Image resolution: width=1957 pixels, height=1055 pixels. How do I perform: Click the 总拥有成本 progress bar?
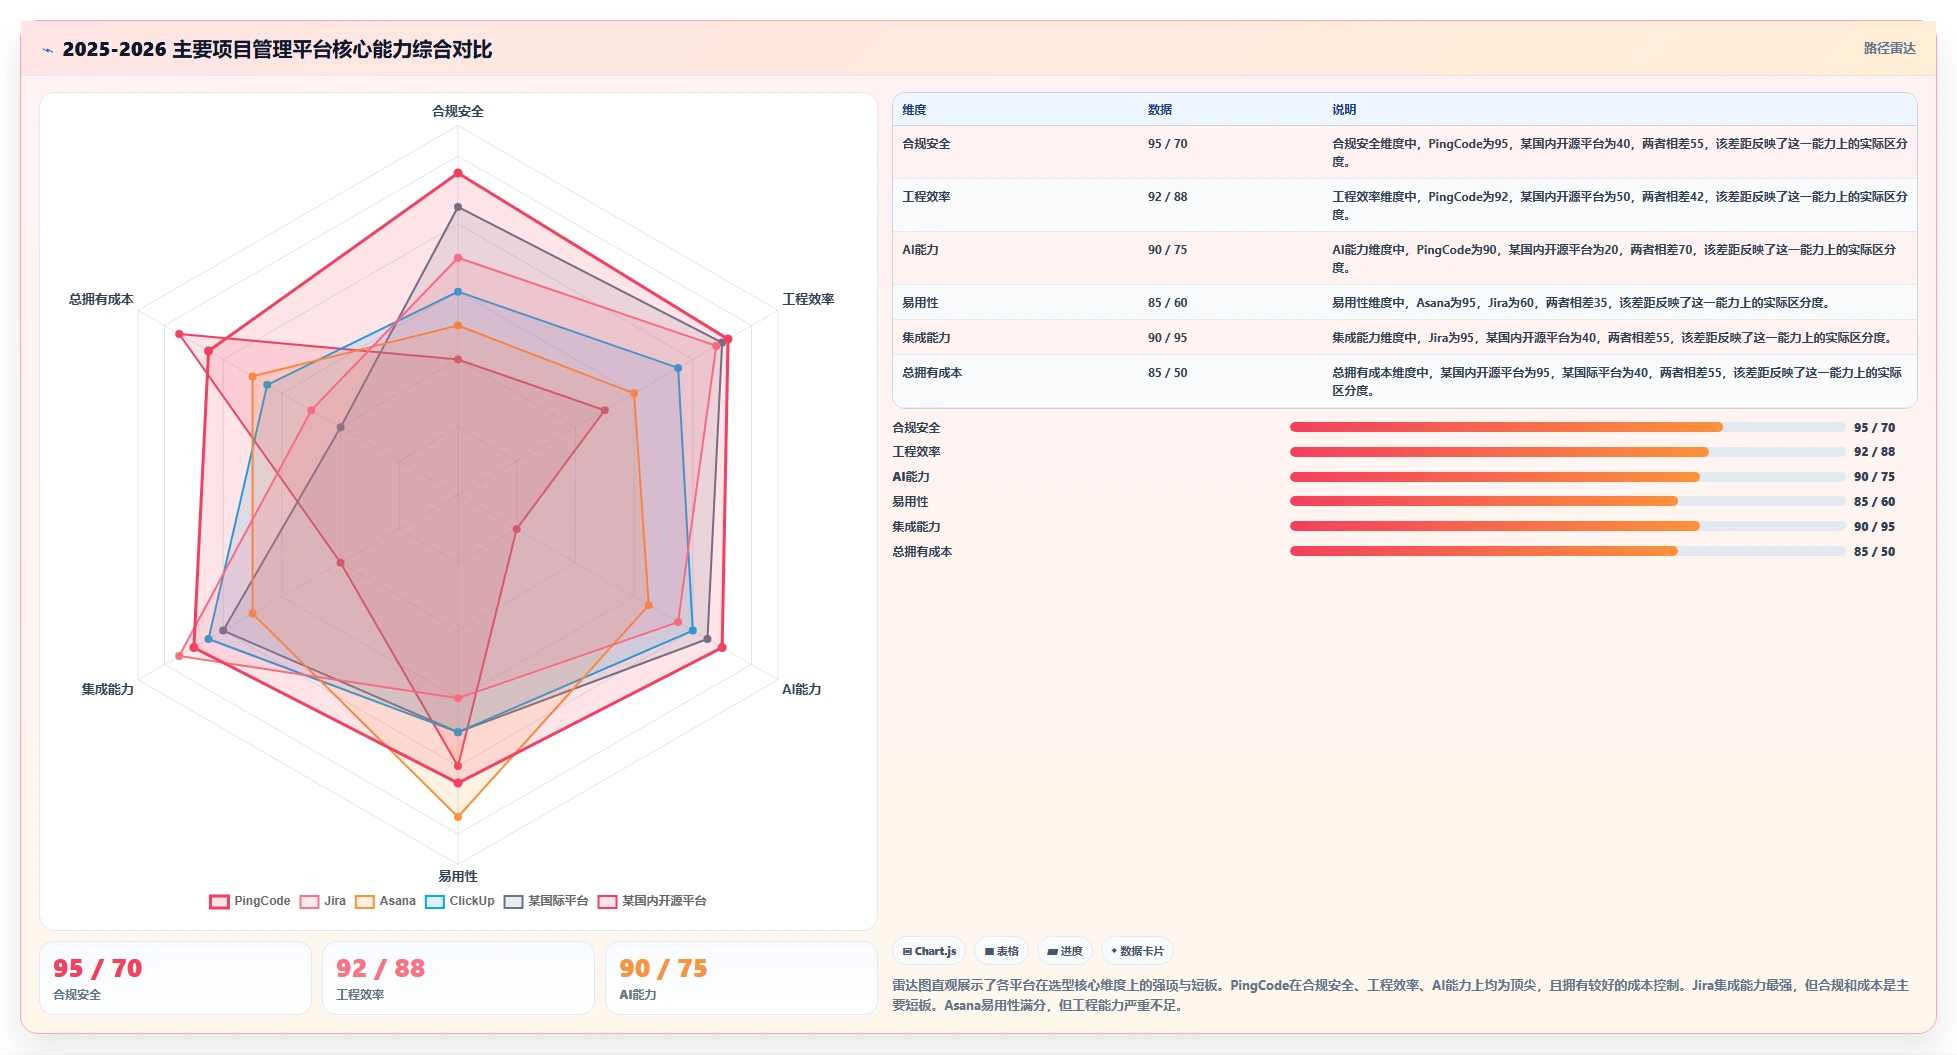tap(1567, 551)
